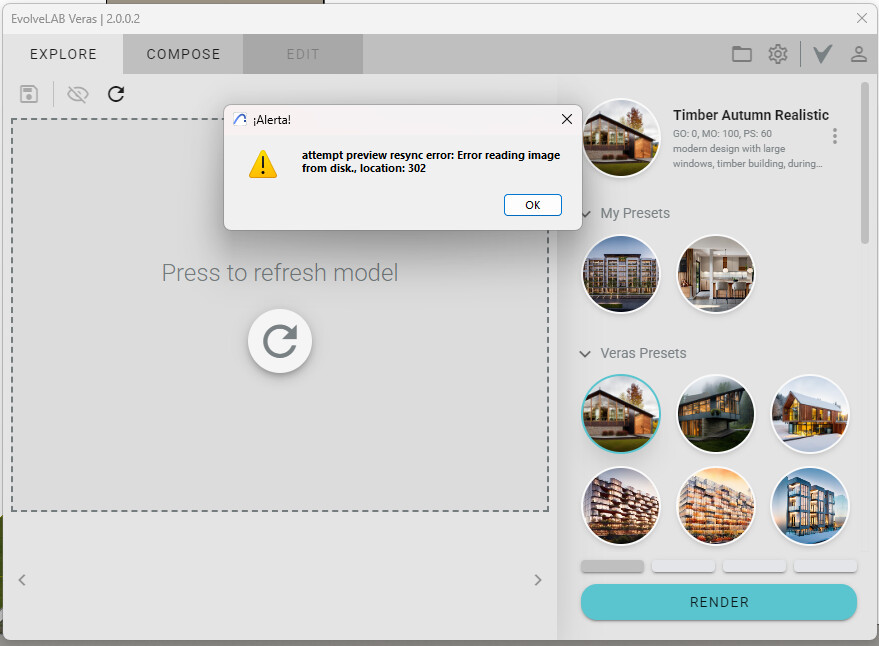Click the Veras checkmark logo icon
Image resolution: width=879 pixels, height=646 pixels.
tap(822, 54)
